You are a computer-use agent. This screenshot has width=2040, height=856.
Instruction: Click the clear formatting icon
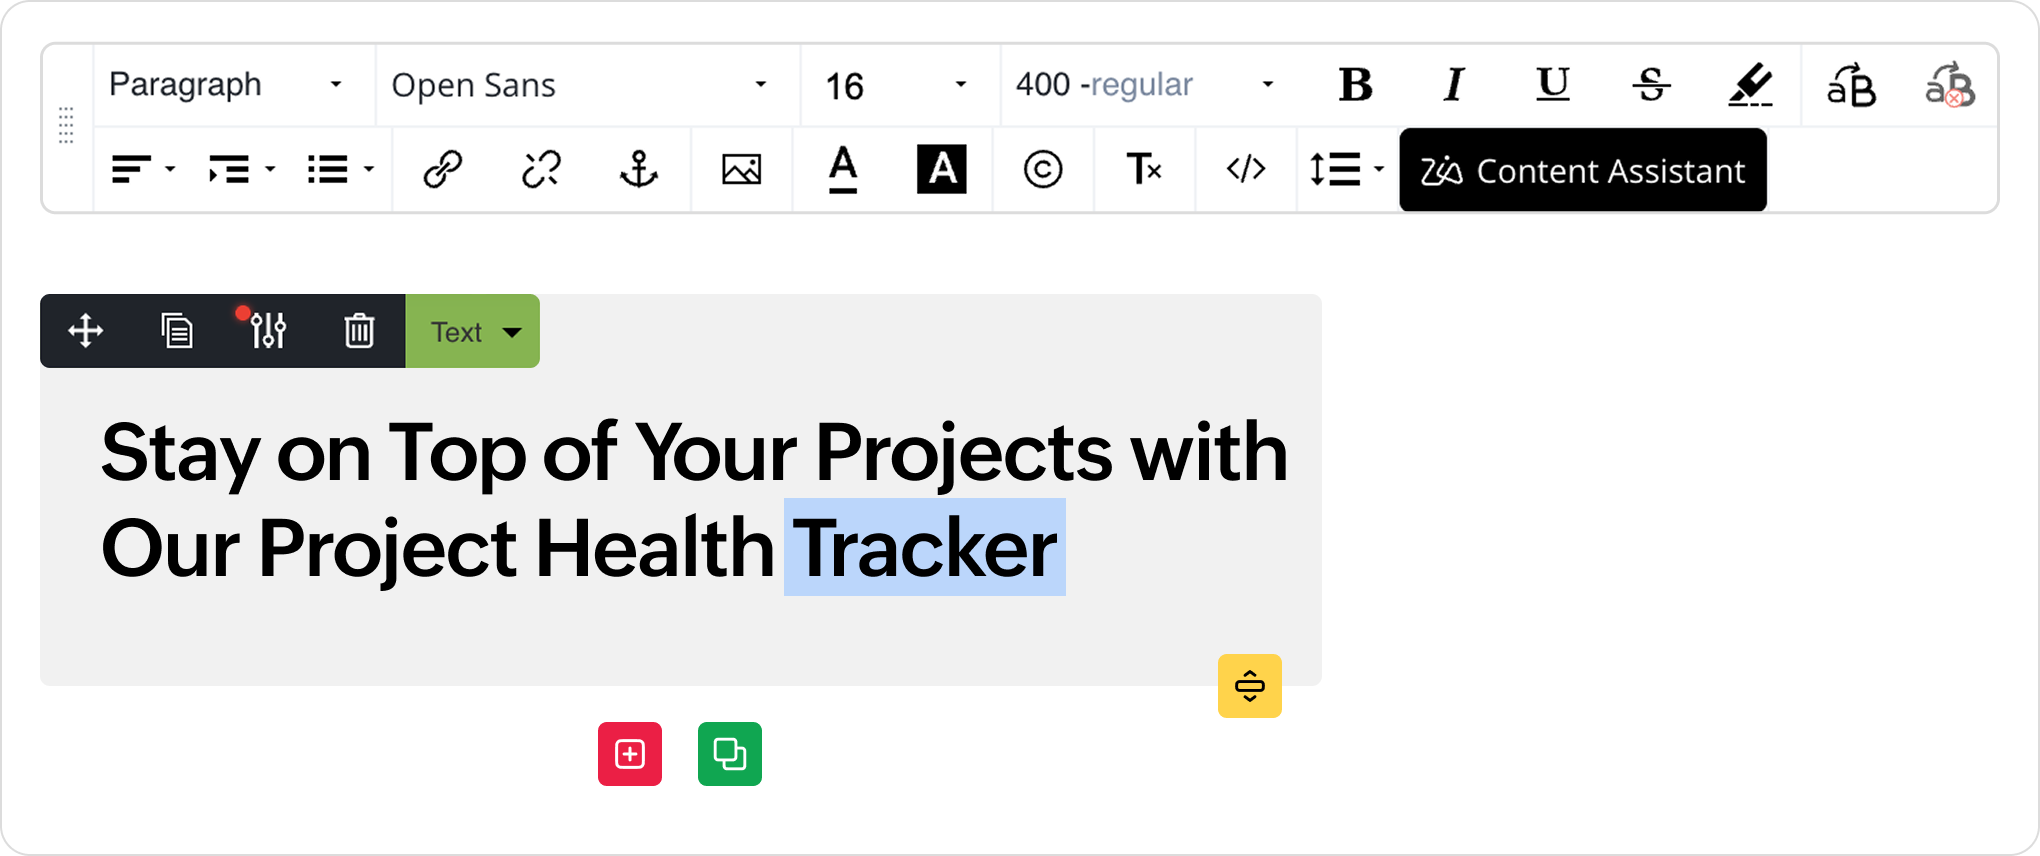[1144, 170]
